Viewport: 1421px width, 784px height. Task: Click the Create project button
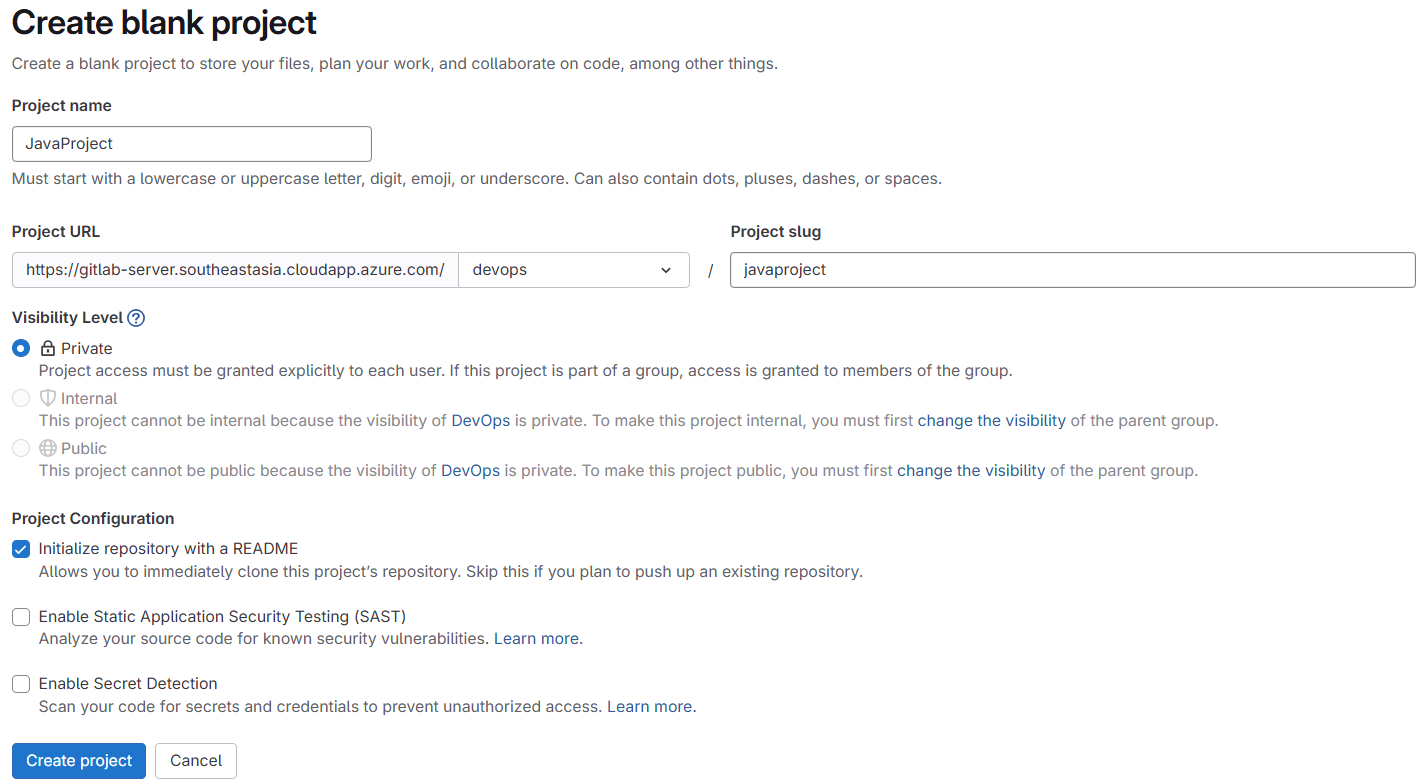click(78, 760)
